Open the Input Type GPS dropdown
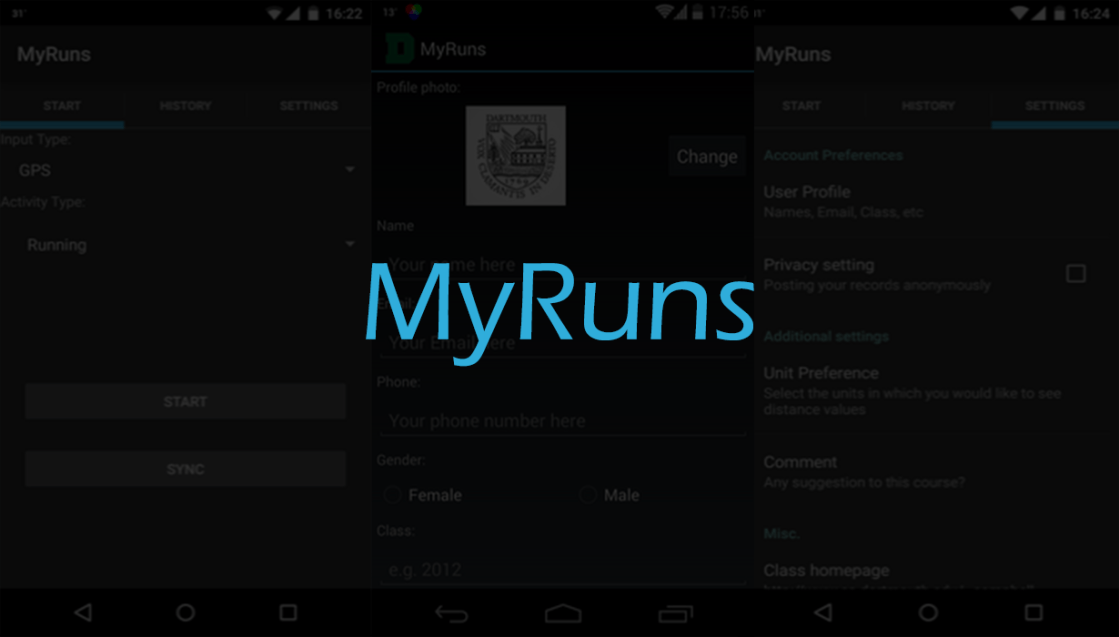 tap(185, 170)
